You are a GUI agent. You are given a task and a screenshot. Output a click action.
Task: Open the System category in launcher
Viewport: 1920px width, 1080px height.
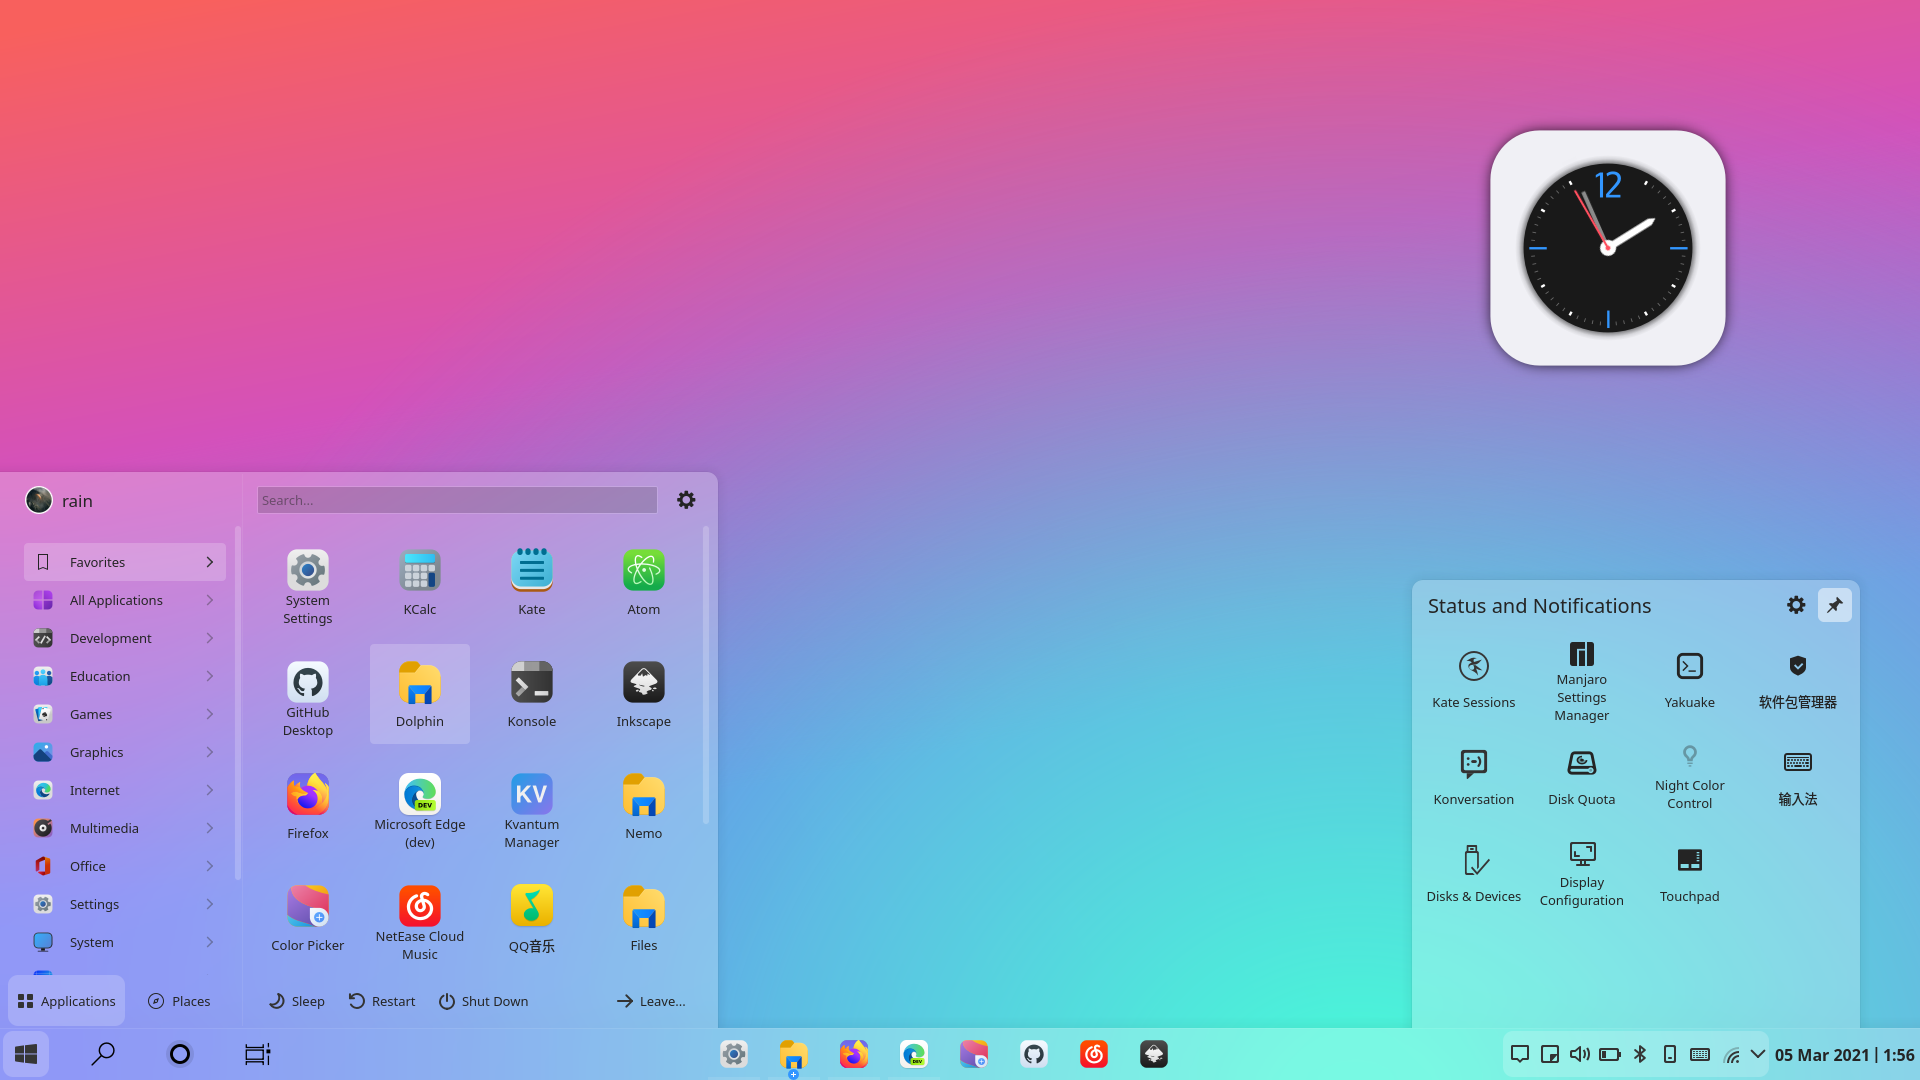tap(125, 942)
